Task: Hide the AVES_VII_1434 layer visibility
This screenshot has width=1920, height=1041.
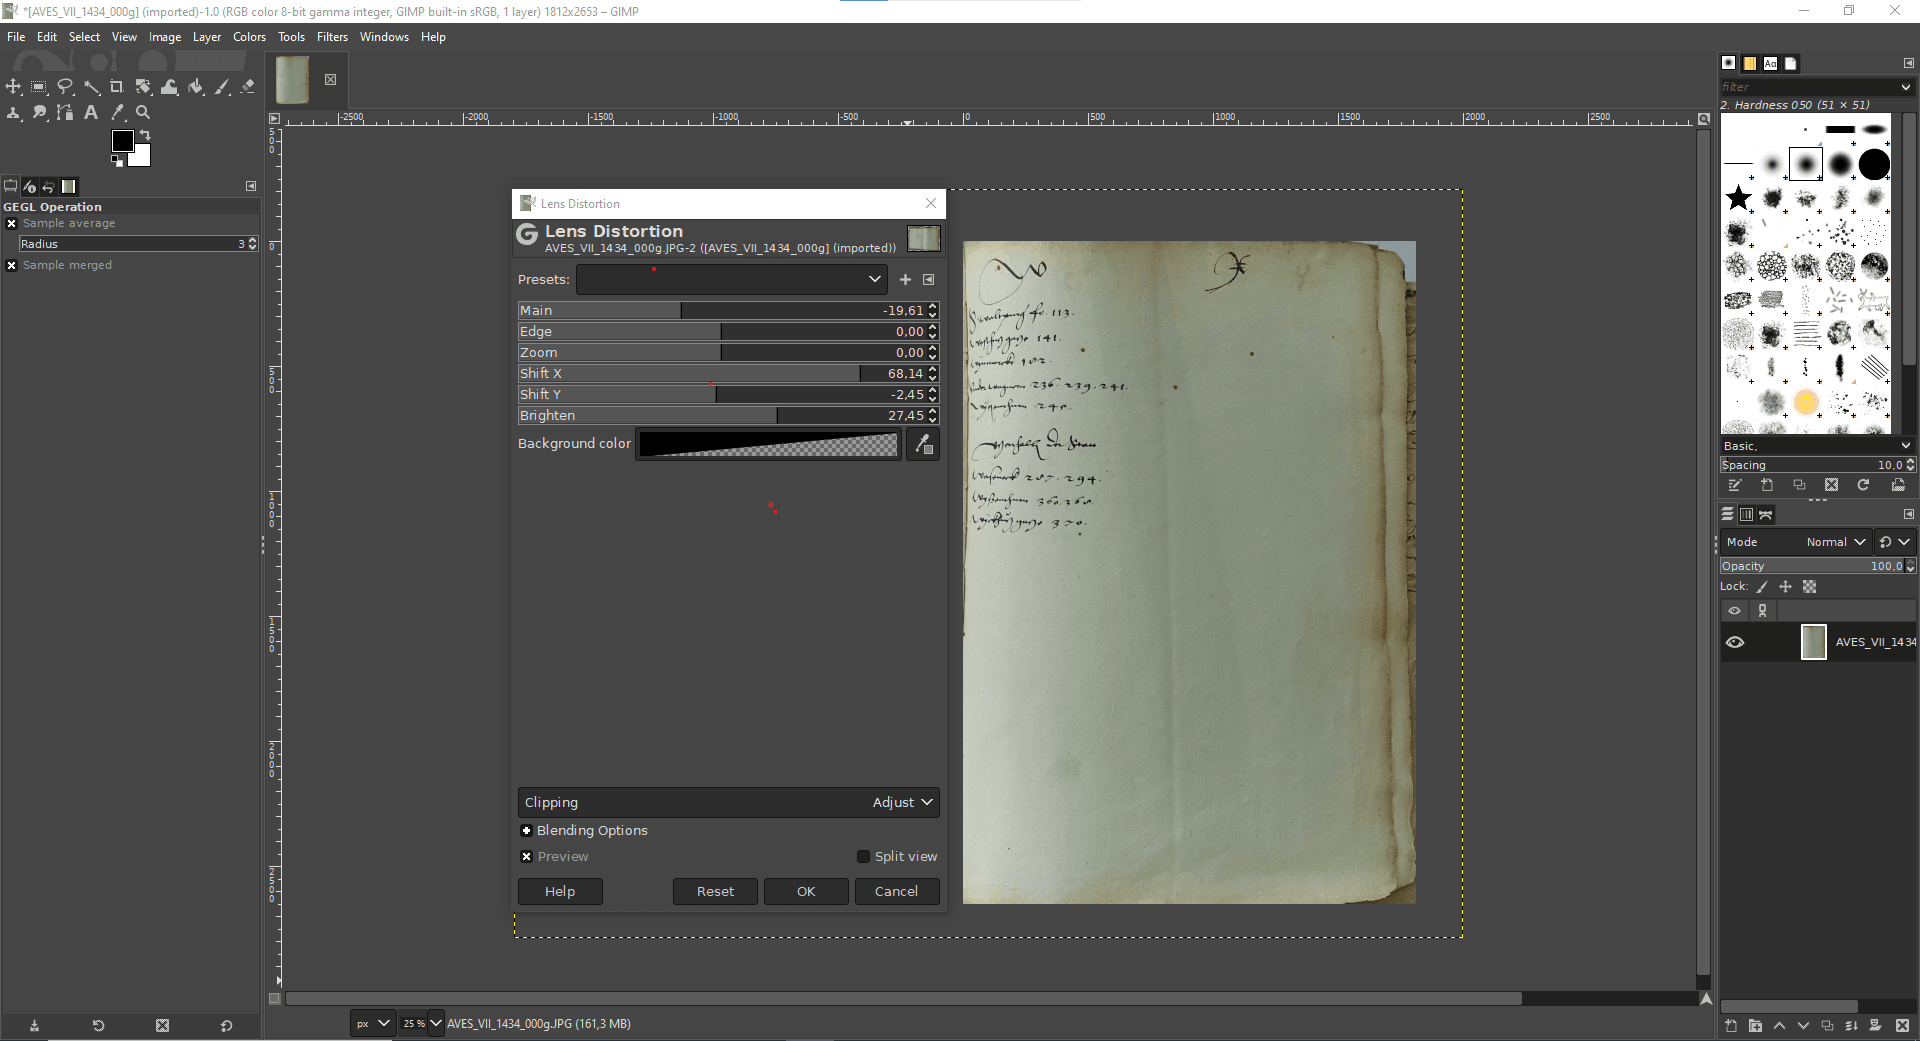Action: point(1735,642)
